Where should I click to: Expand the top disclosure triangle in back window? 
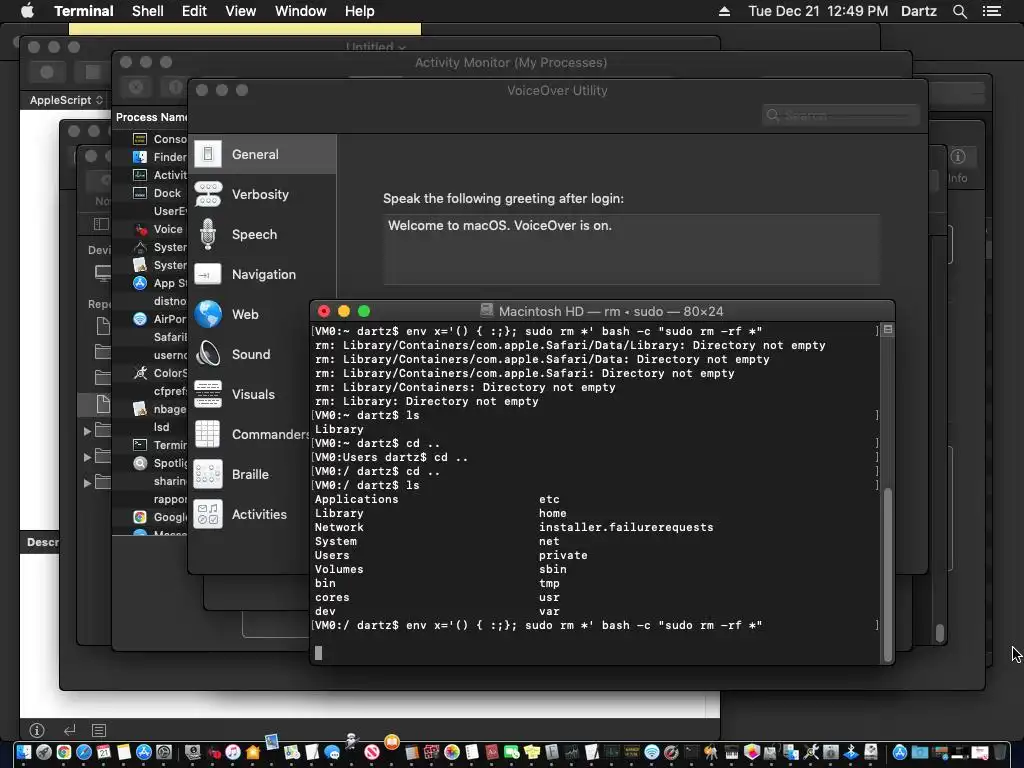point(87,431)
